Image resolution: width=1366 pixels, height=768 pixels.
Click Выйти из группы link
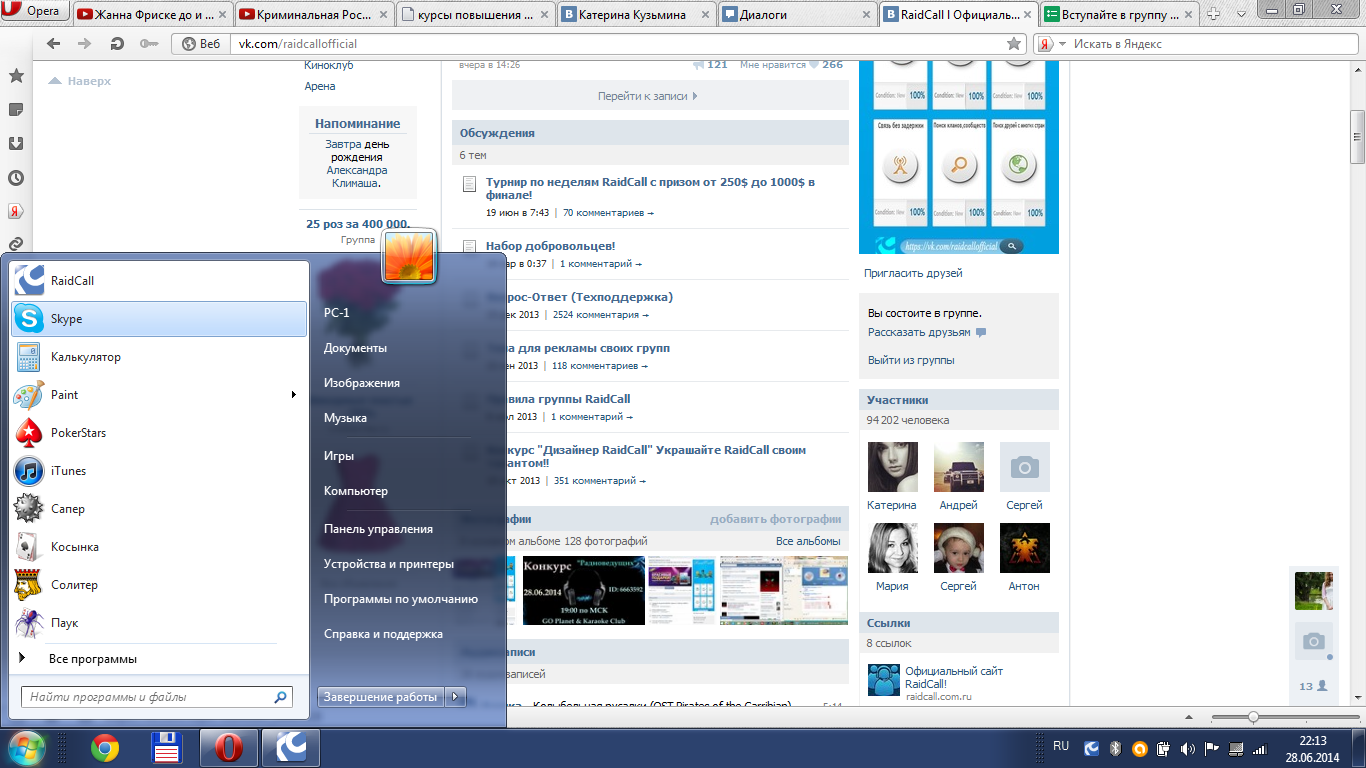pyautogui.click(x=911, y=360)
